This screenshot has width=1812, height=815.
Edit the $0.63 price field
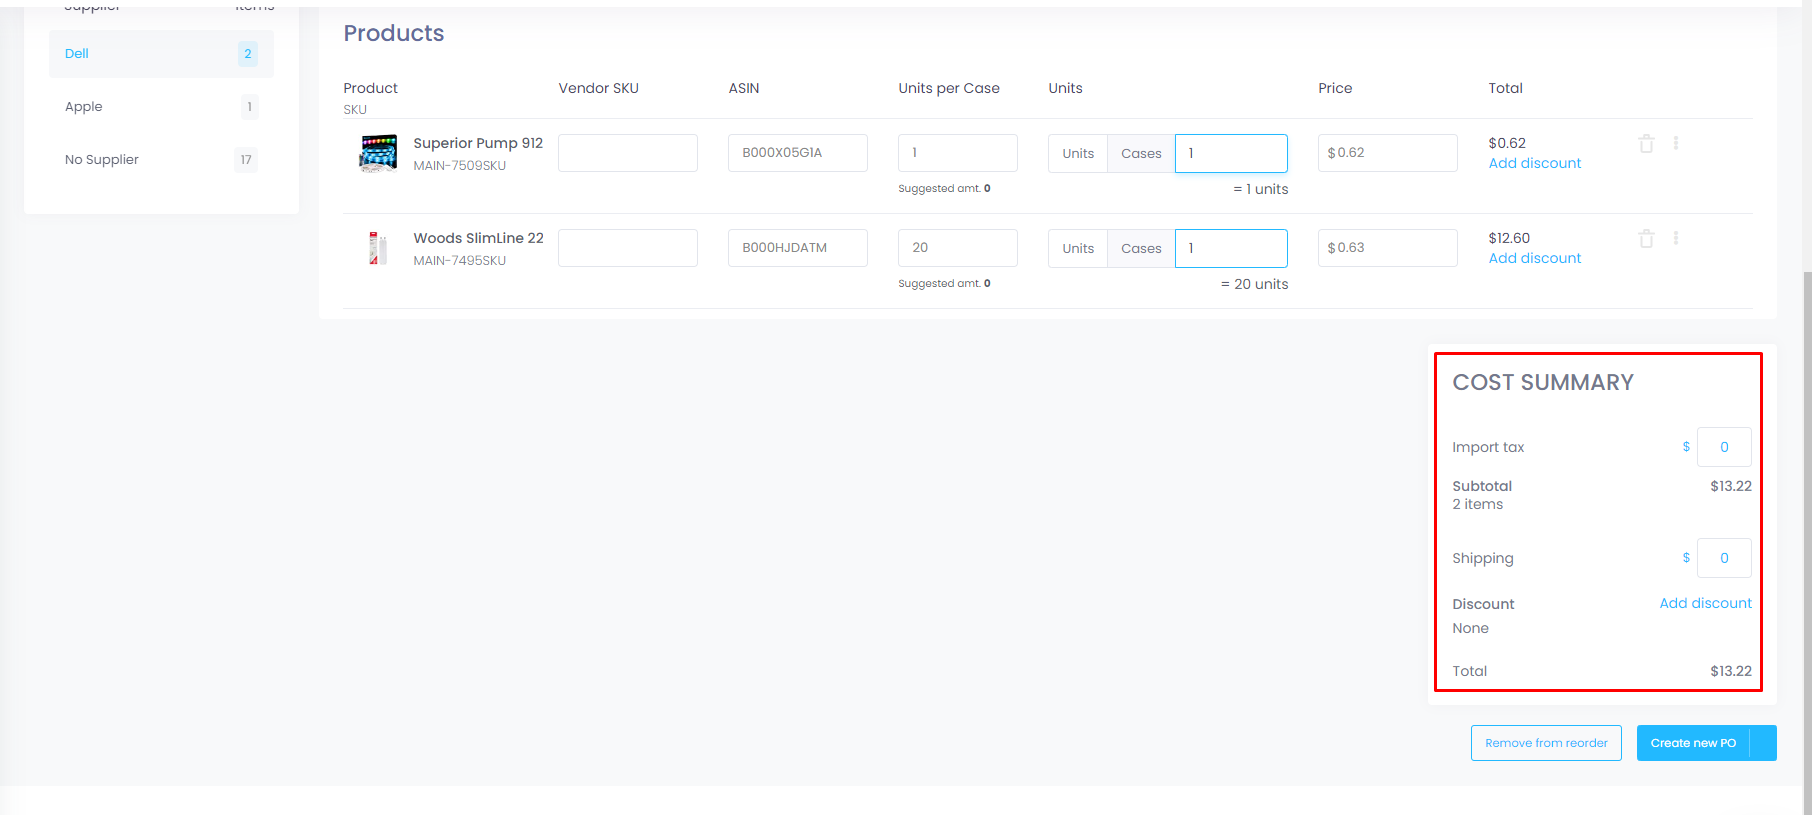(1388, 248)
